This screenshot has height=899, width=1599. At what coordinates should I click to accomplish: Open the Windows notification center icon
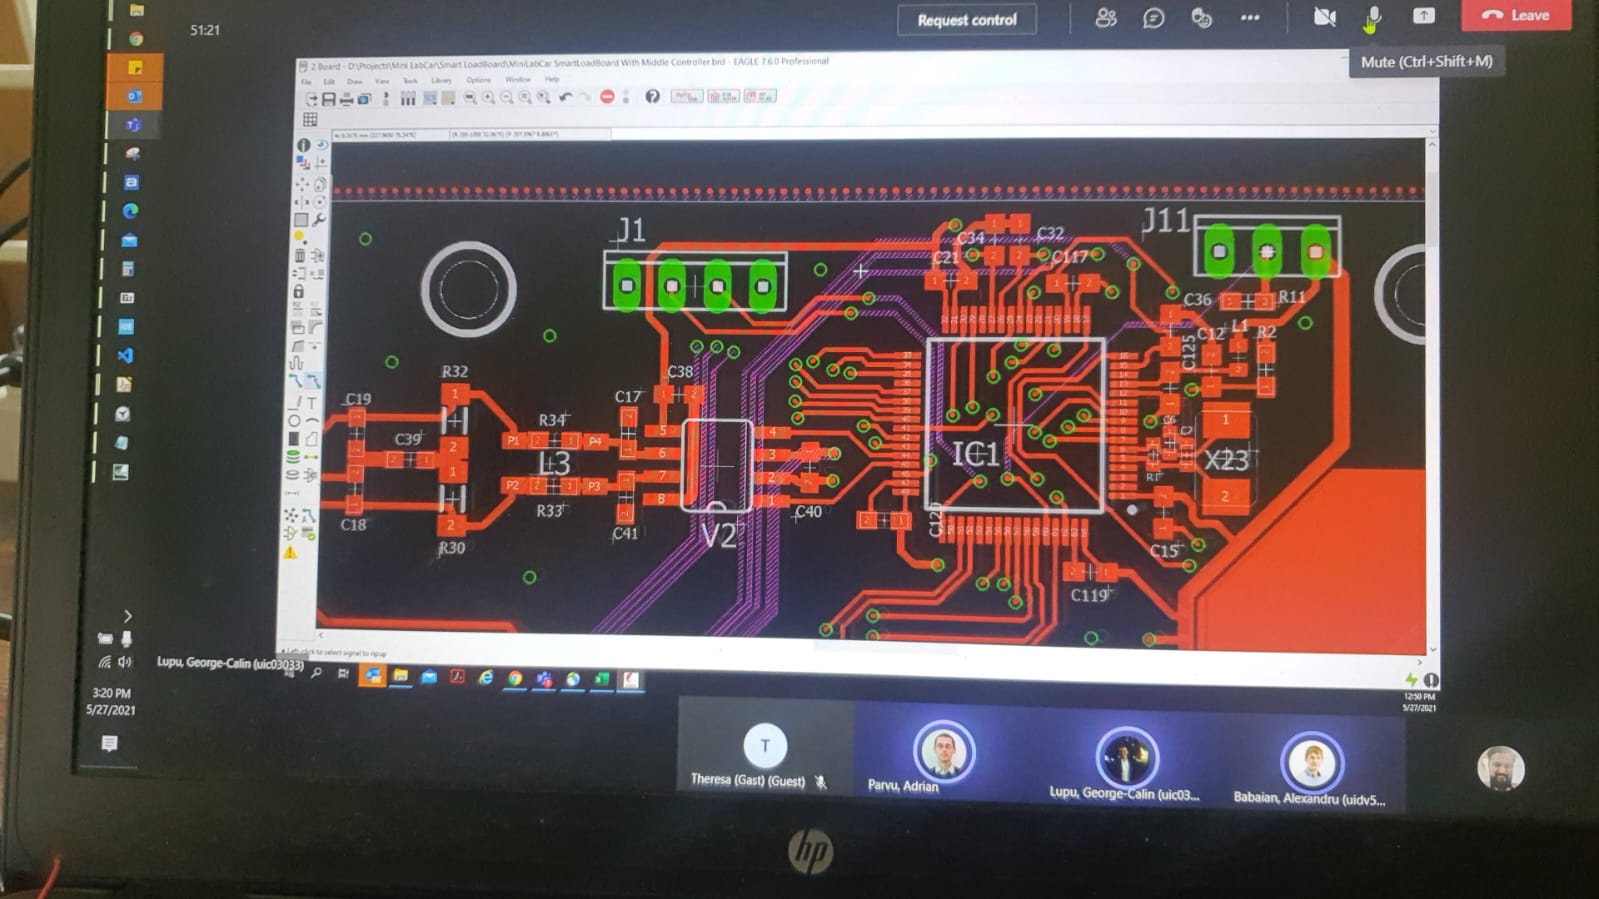pos(110,743)
